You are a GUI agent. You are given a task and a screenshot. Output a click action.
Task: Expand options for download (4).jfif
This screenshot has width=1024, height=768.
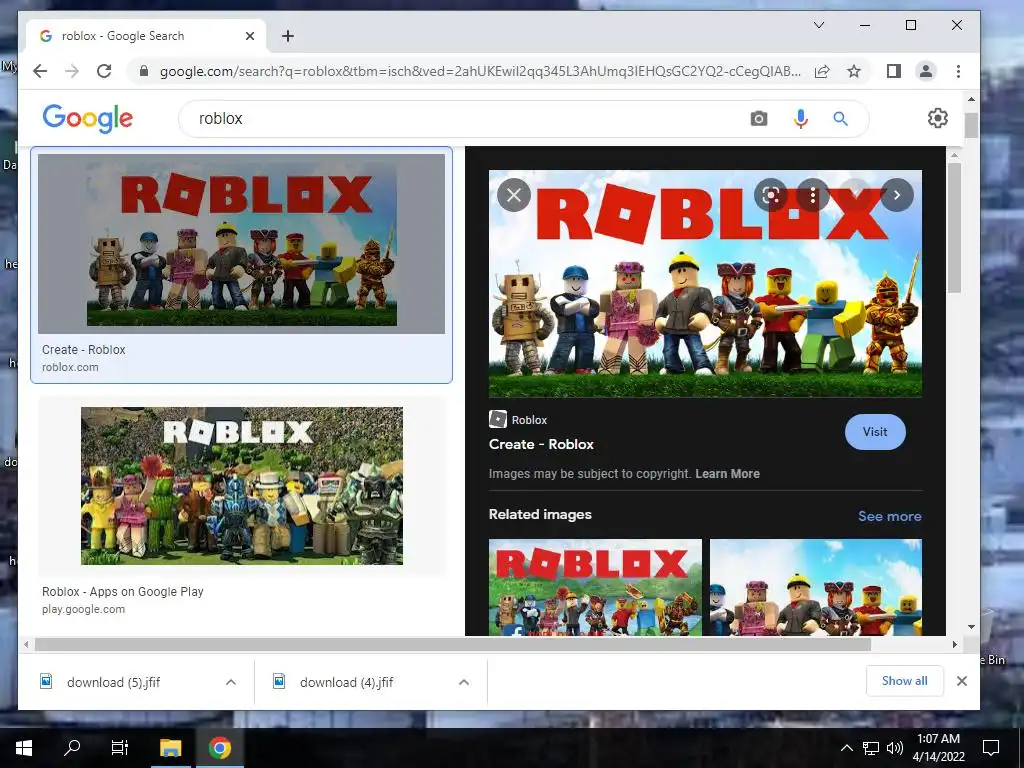[464, 682]
